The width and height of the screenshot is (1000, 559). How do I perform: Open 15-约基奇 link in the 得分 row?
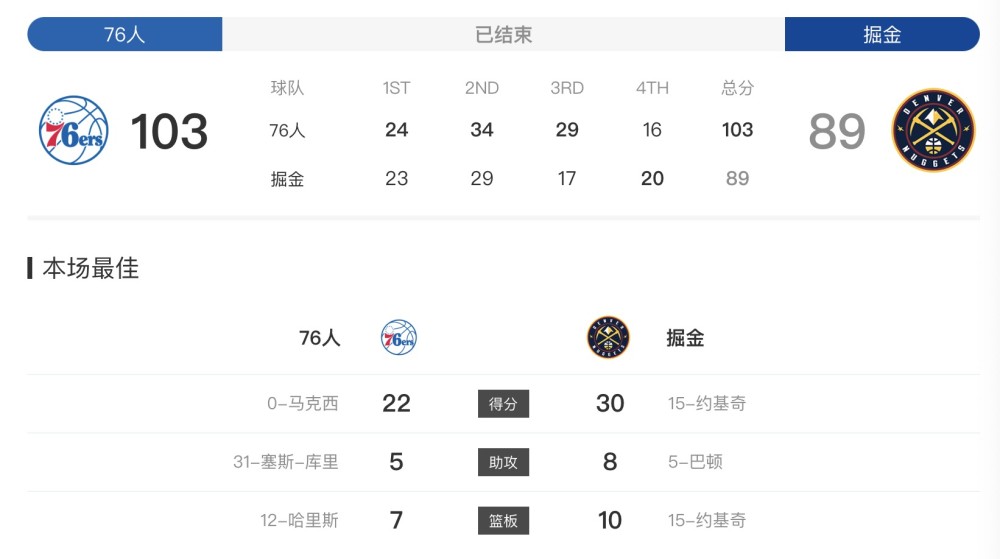(x=707, y=403)
